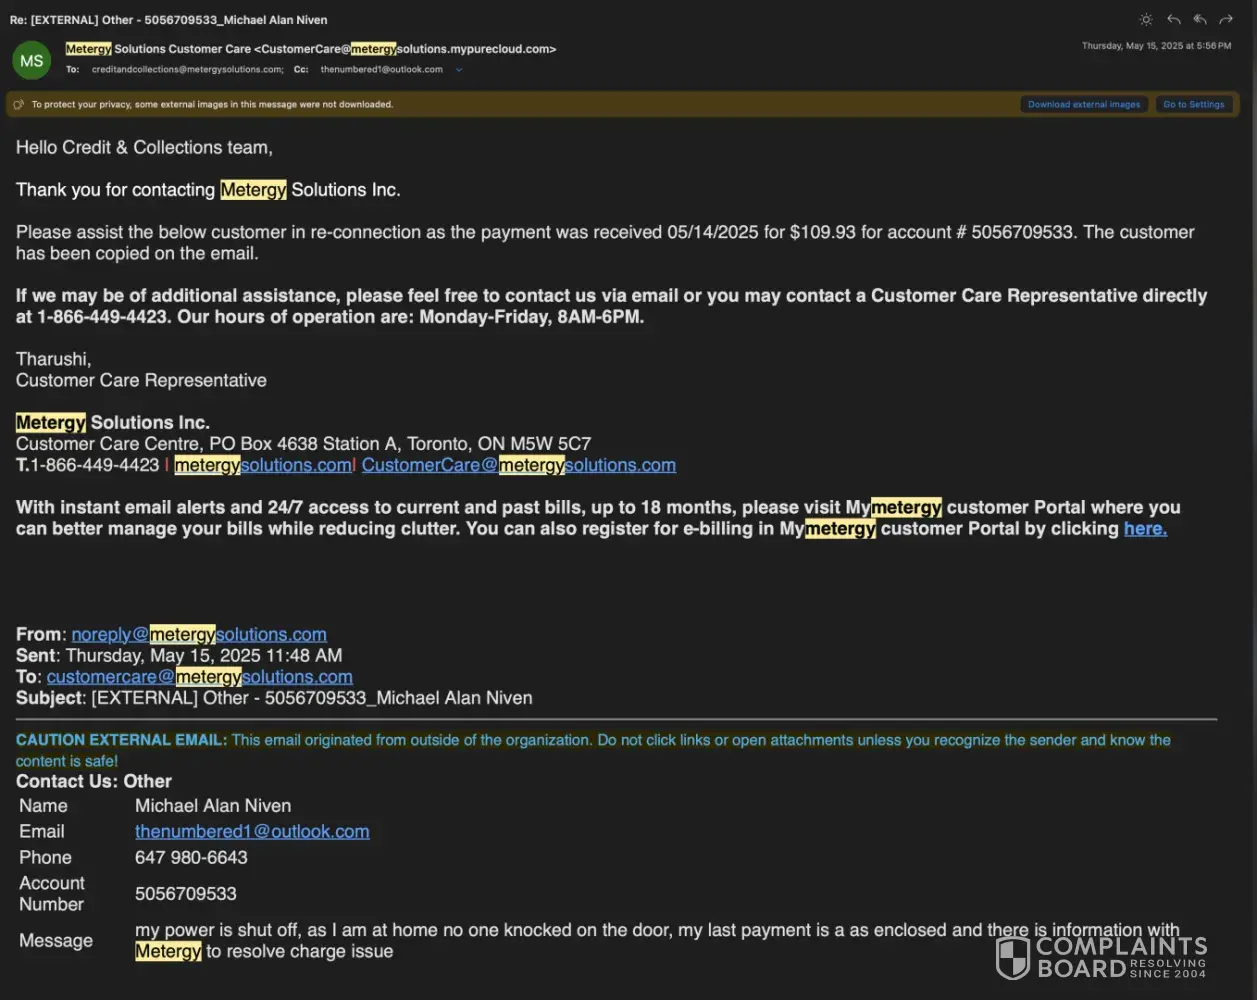Click the name 'Tharushi,' in signature
Screen dimensions: 1257x1000
[x=54, y=359]
